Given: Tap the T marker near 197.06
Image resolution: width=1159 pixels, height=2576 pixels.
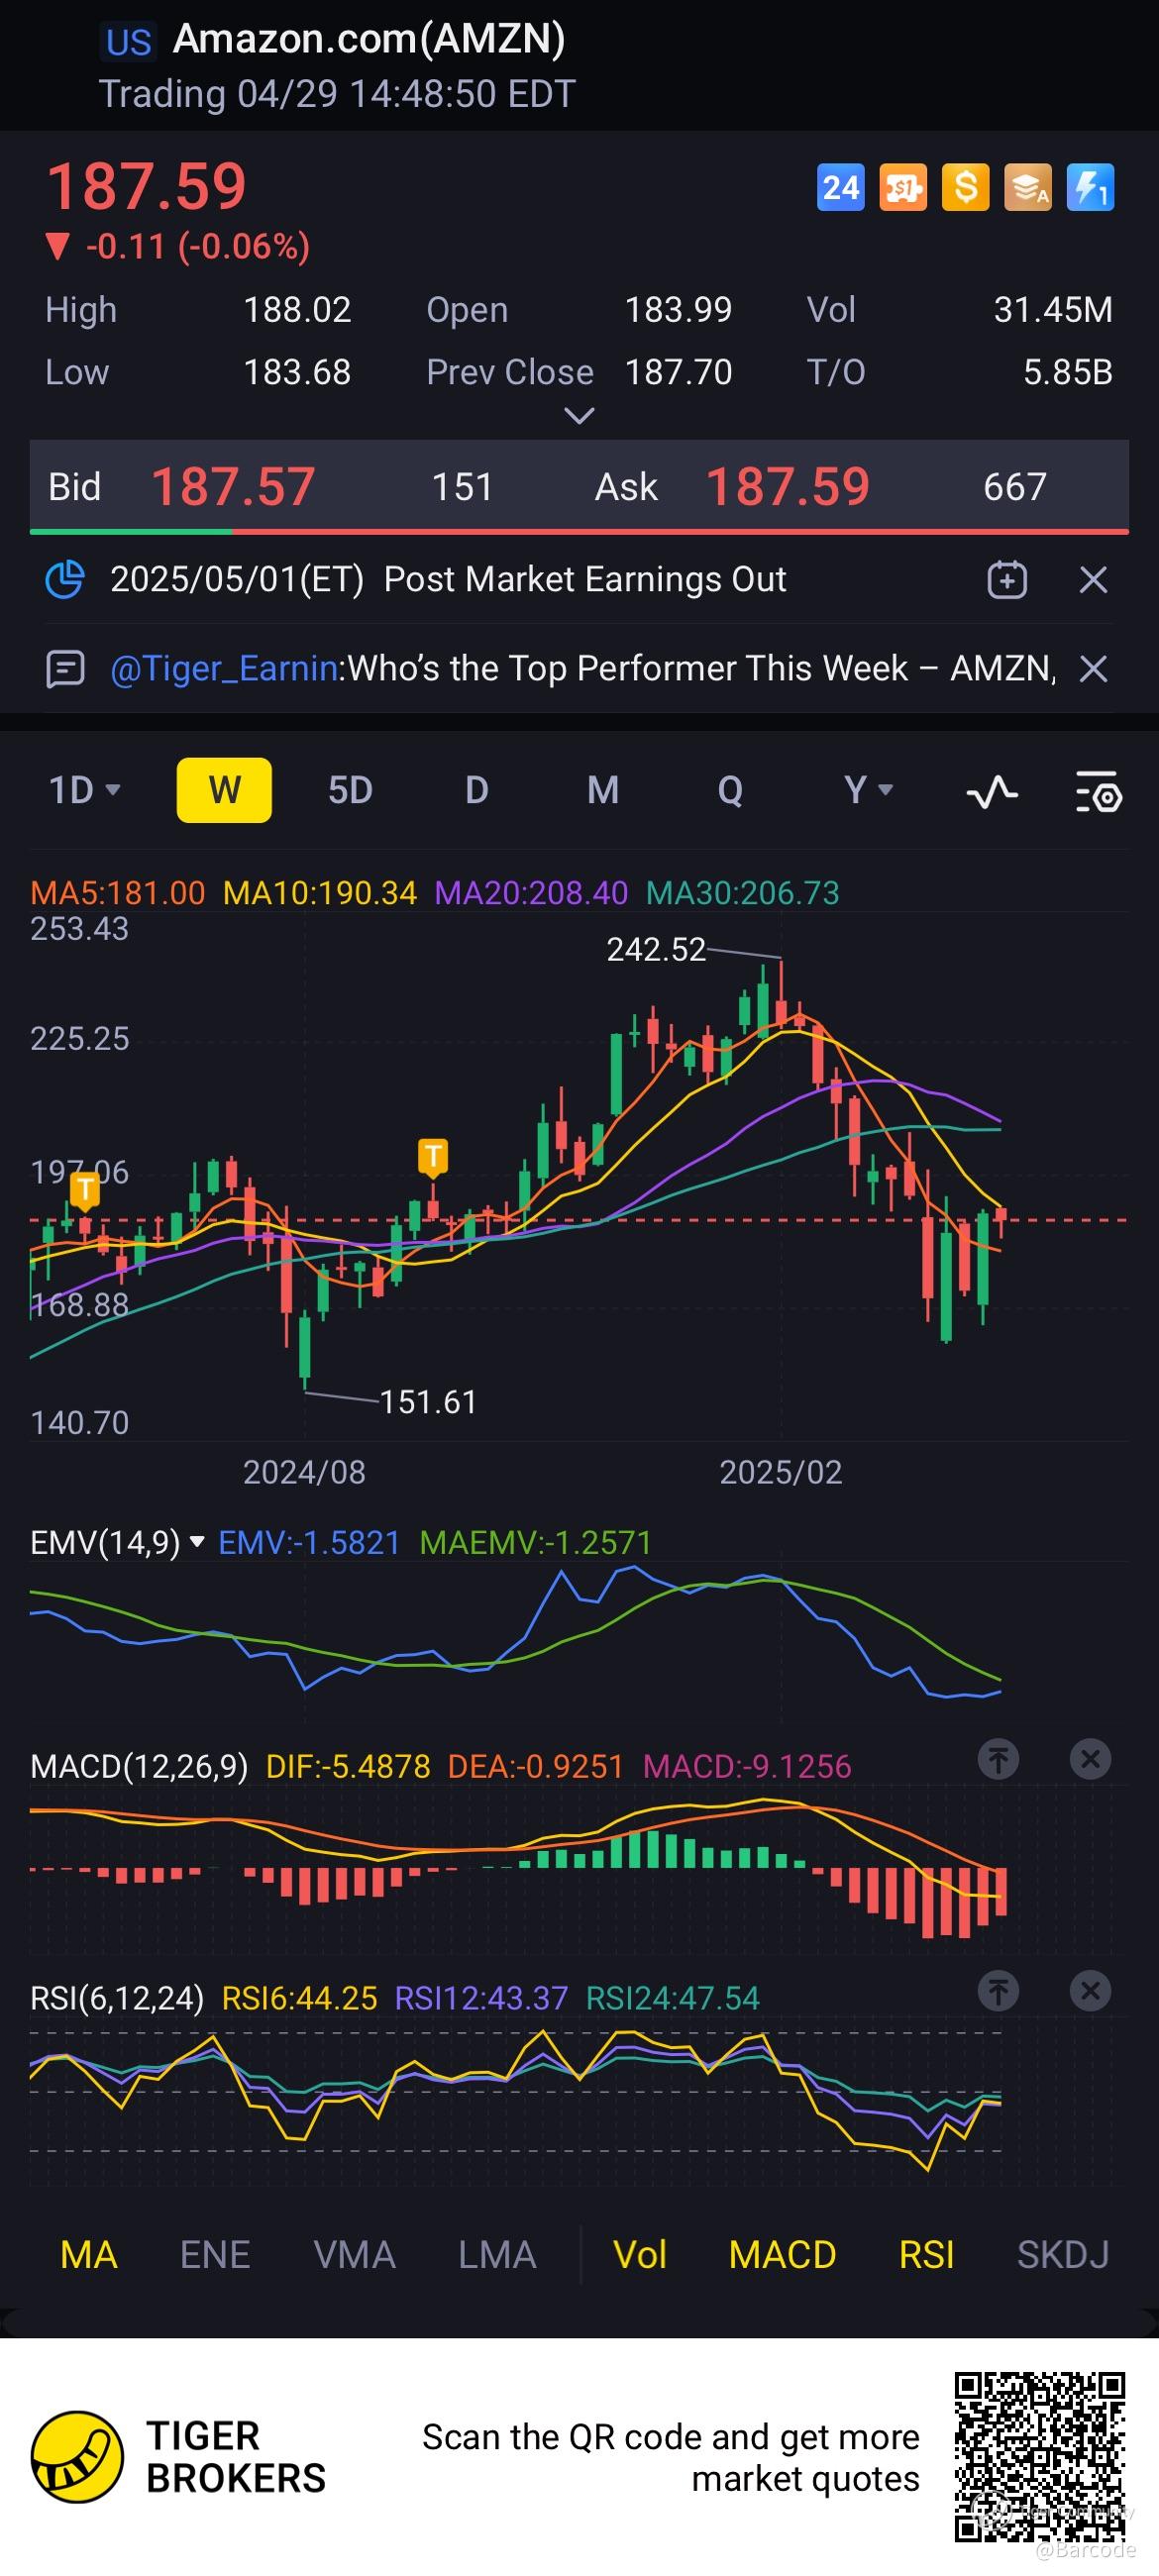Looking at the screenshot, I should [85, 1190].
